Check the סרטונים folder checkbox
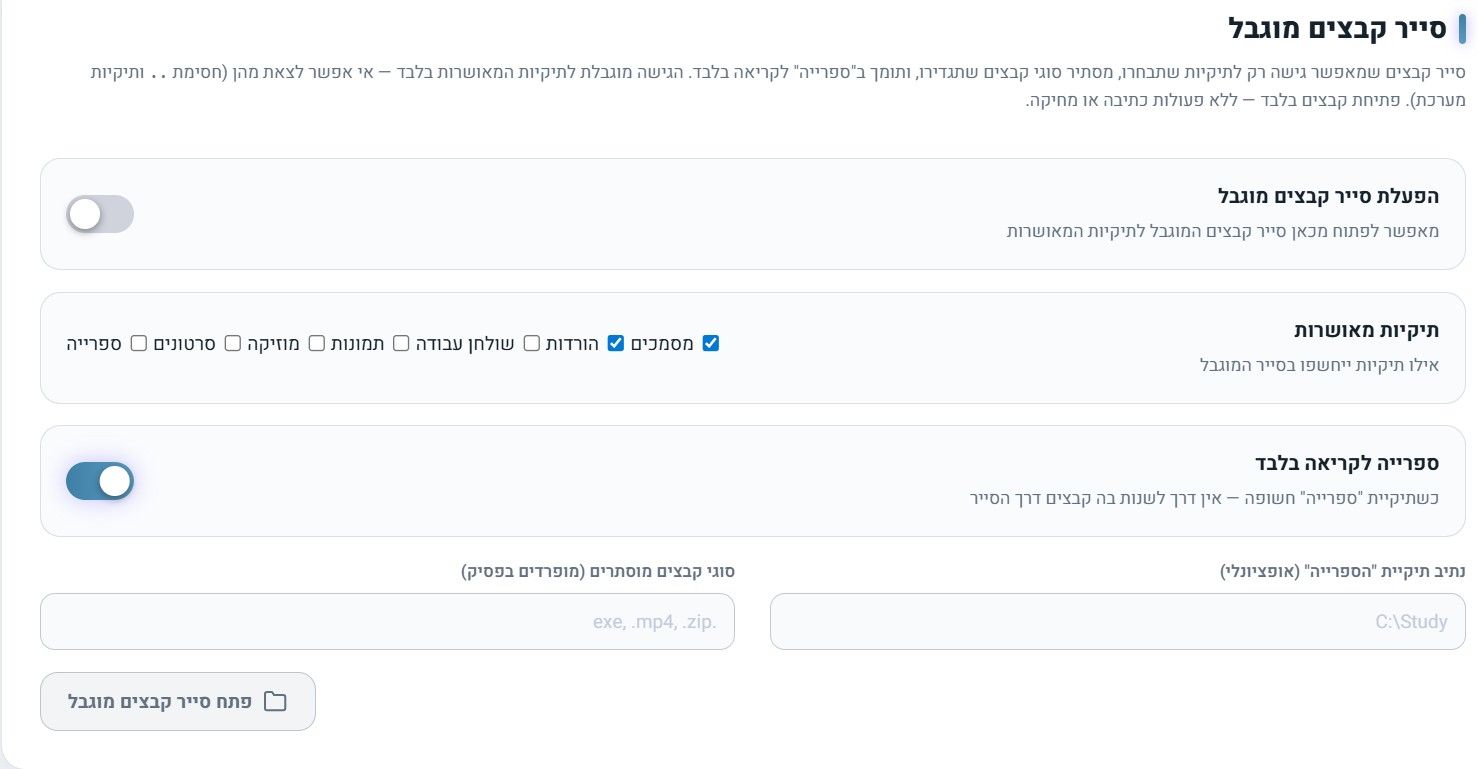This screenshot has height=769, width=1478. [233, 343]
